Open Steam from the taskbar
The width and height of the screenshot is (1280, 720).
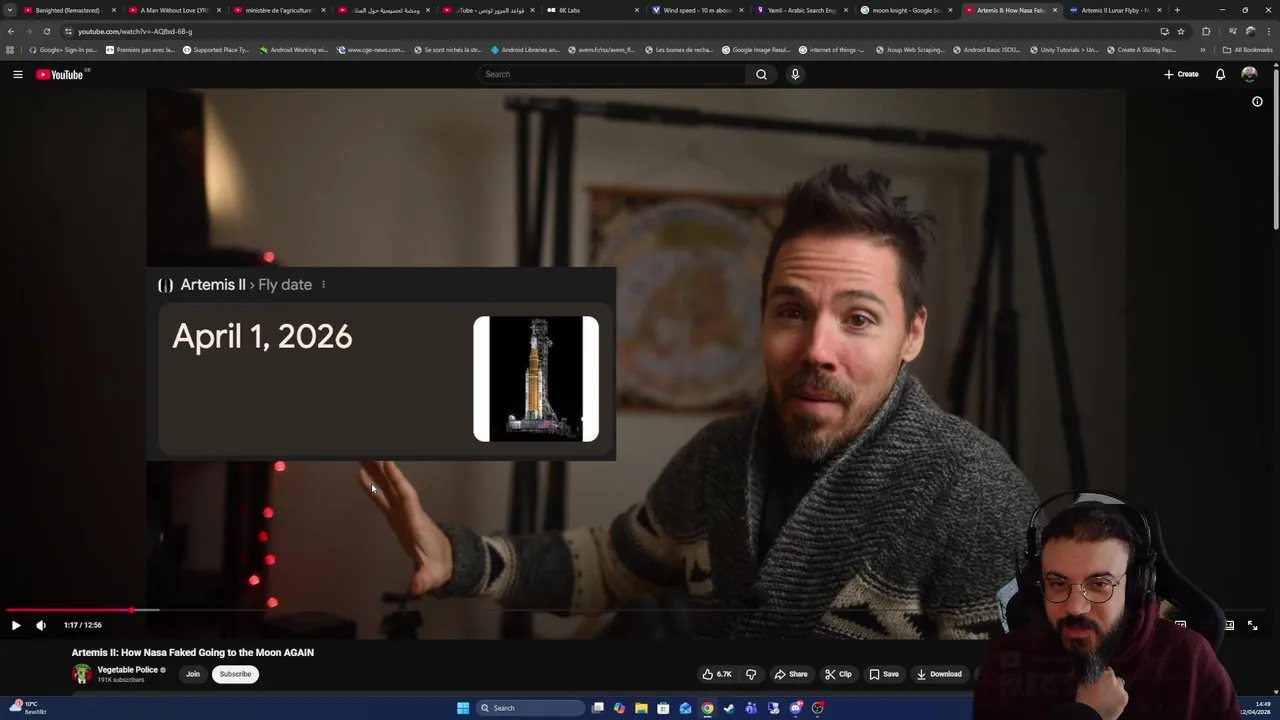(729, 708)
